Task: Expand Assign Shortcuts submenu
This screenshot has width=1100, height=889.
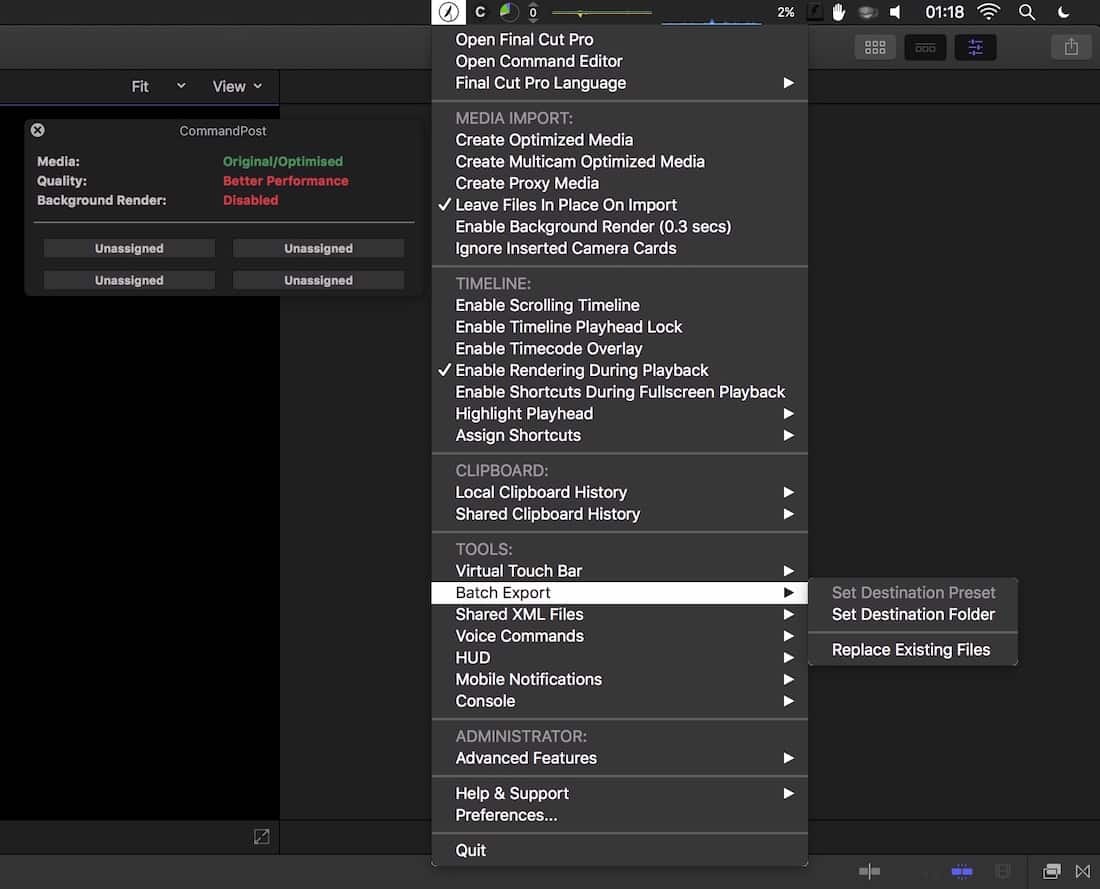Action: coord(619,436)
